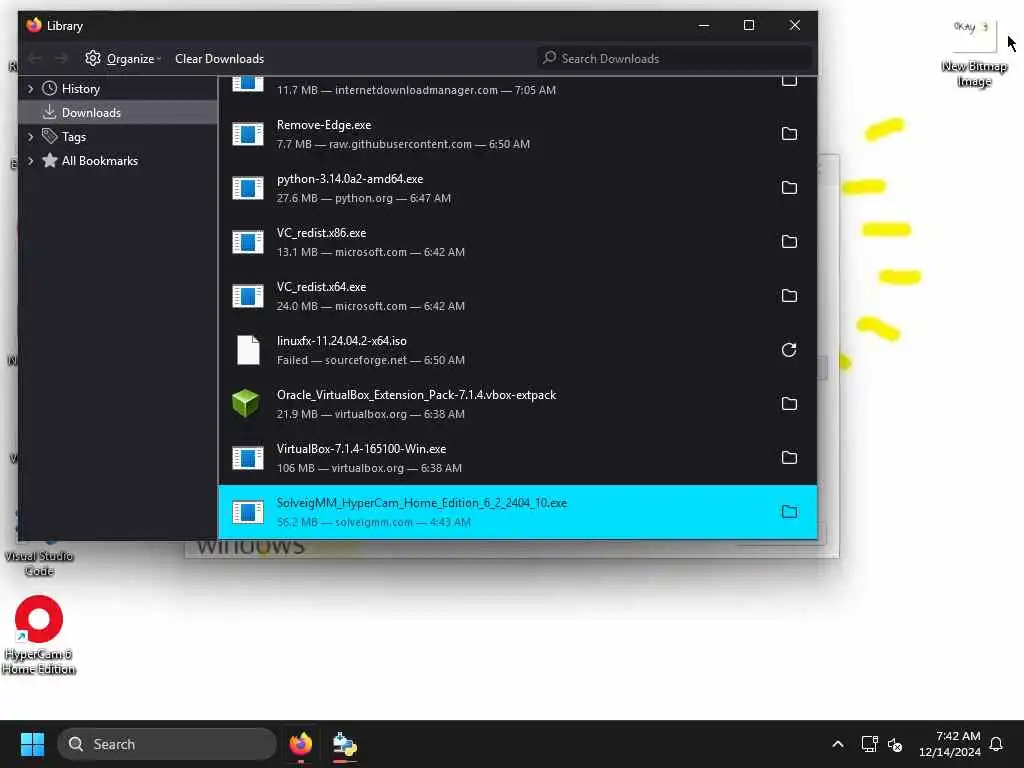
Task: Open folder for the internetdownloadmanager.com download
Action: click(789, 82)
